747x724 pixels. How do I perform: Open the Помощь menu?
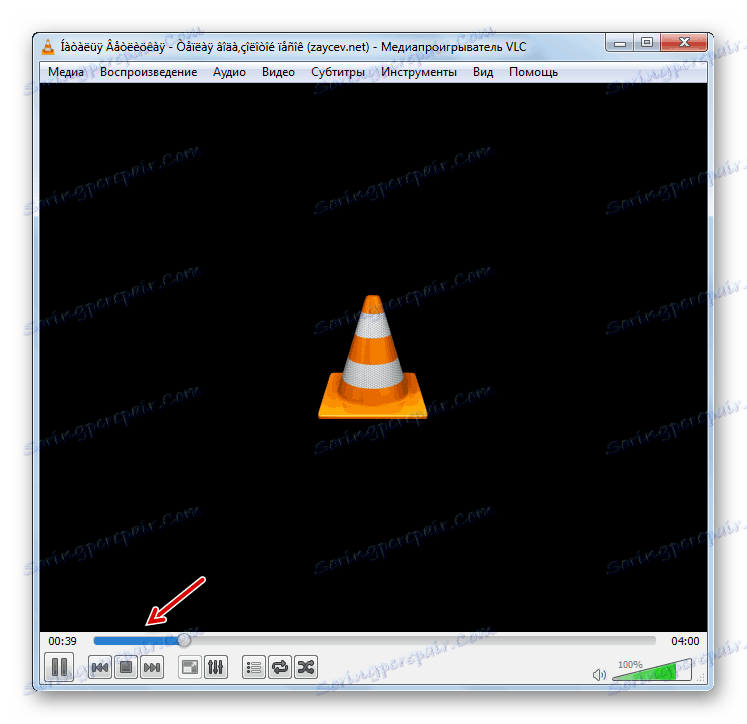tap(533, 72)
